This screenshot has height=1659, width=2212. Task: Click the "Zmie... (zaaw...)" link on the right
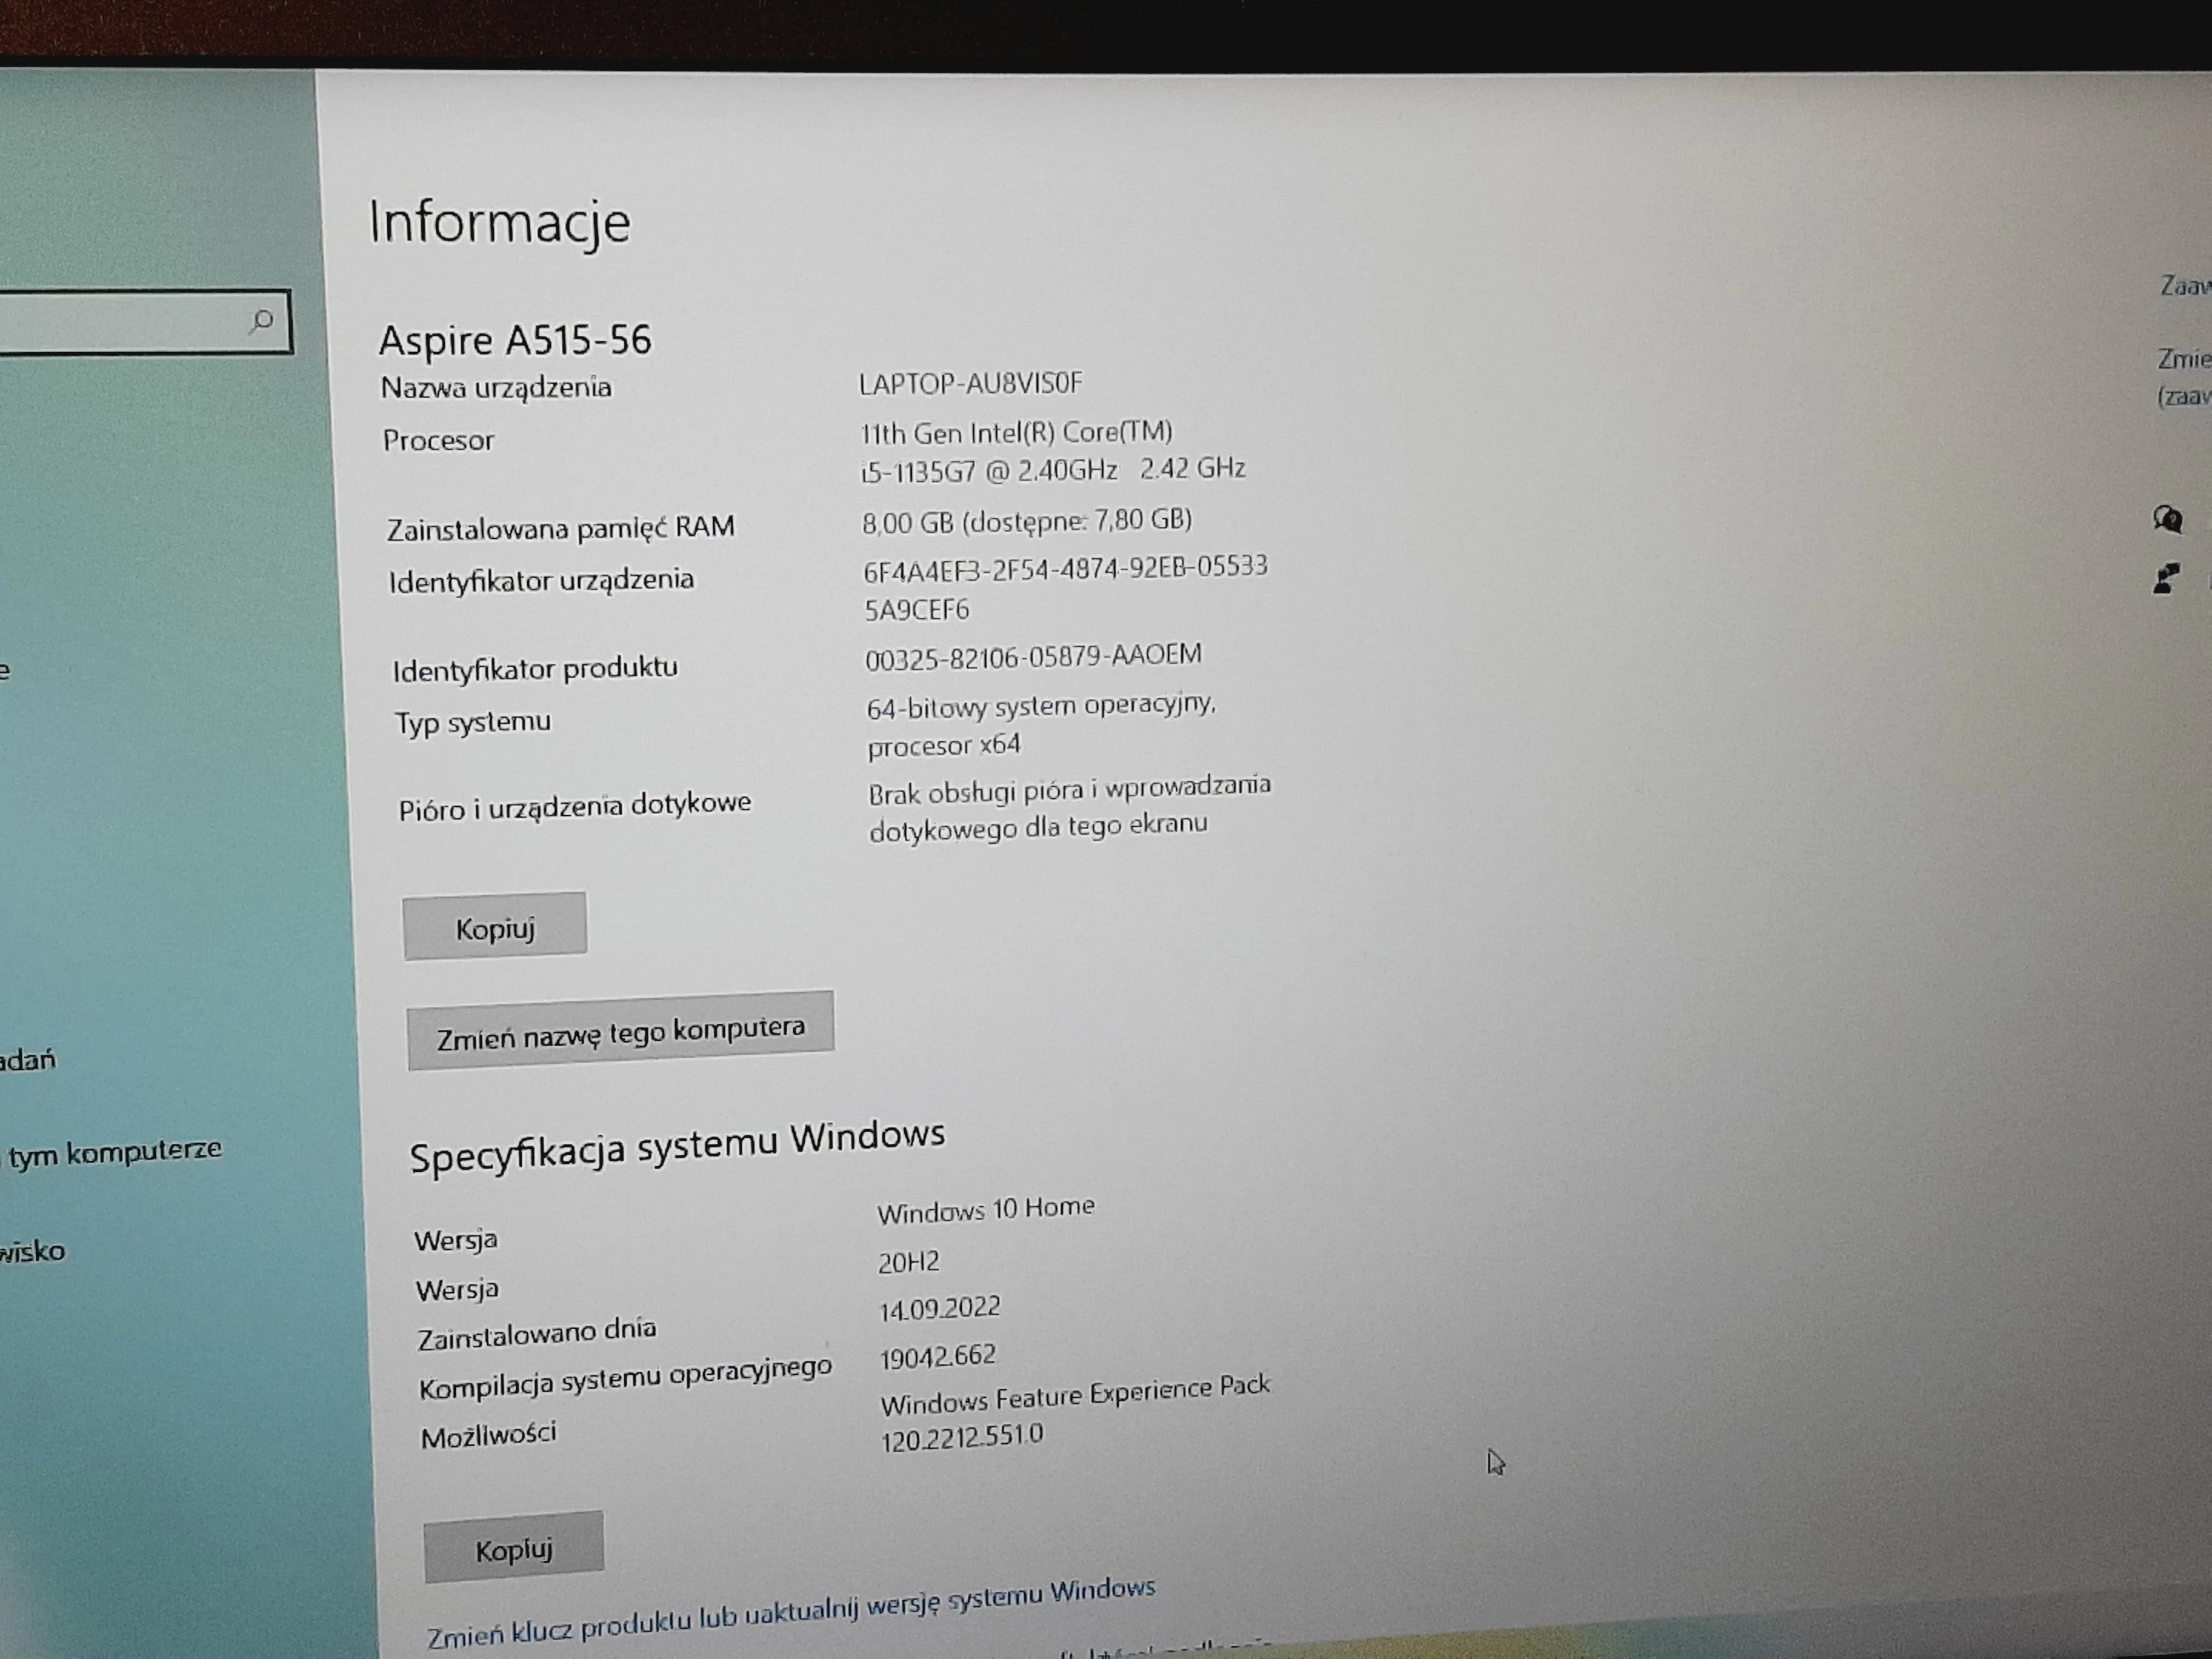coord(2185,378)
